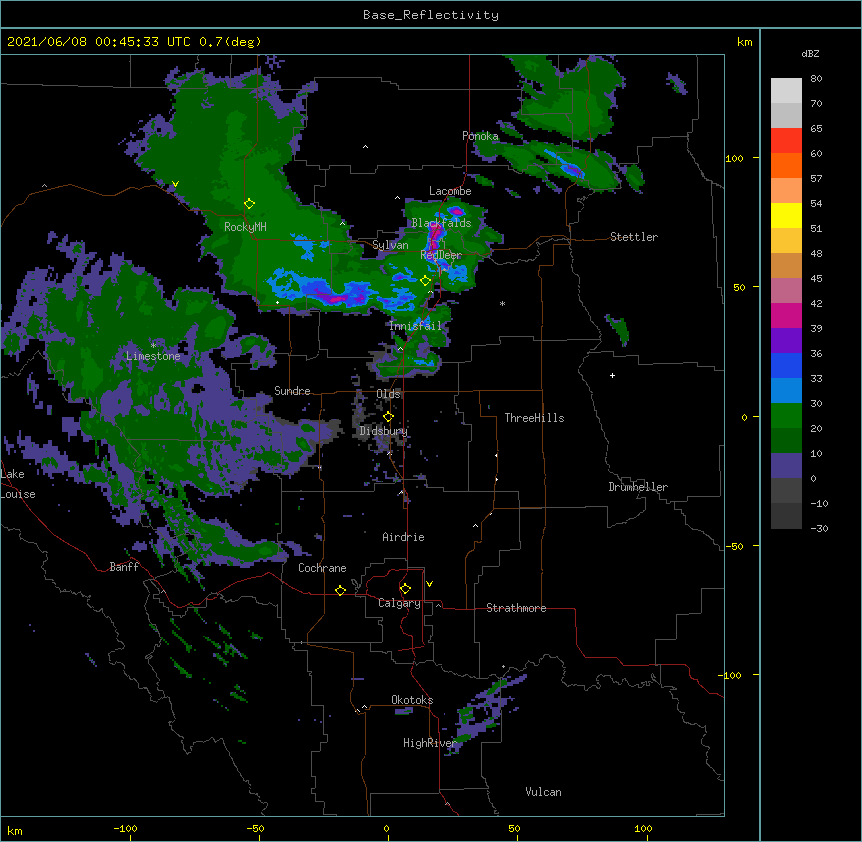Click the Blackfalds city label
Viewport: 862px width, 842px height.
coord(441,223)
